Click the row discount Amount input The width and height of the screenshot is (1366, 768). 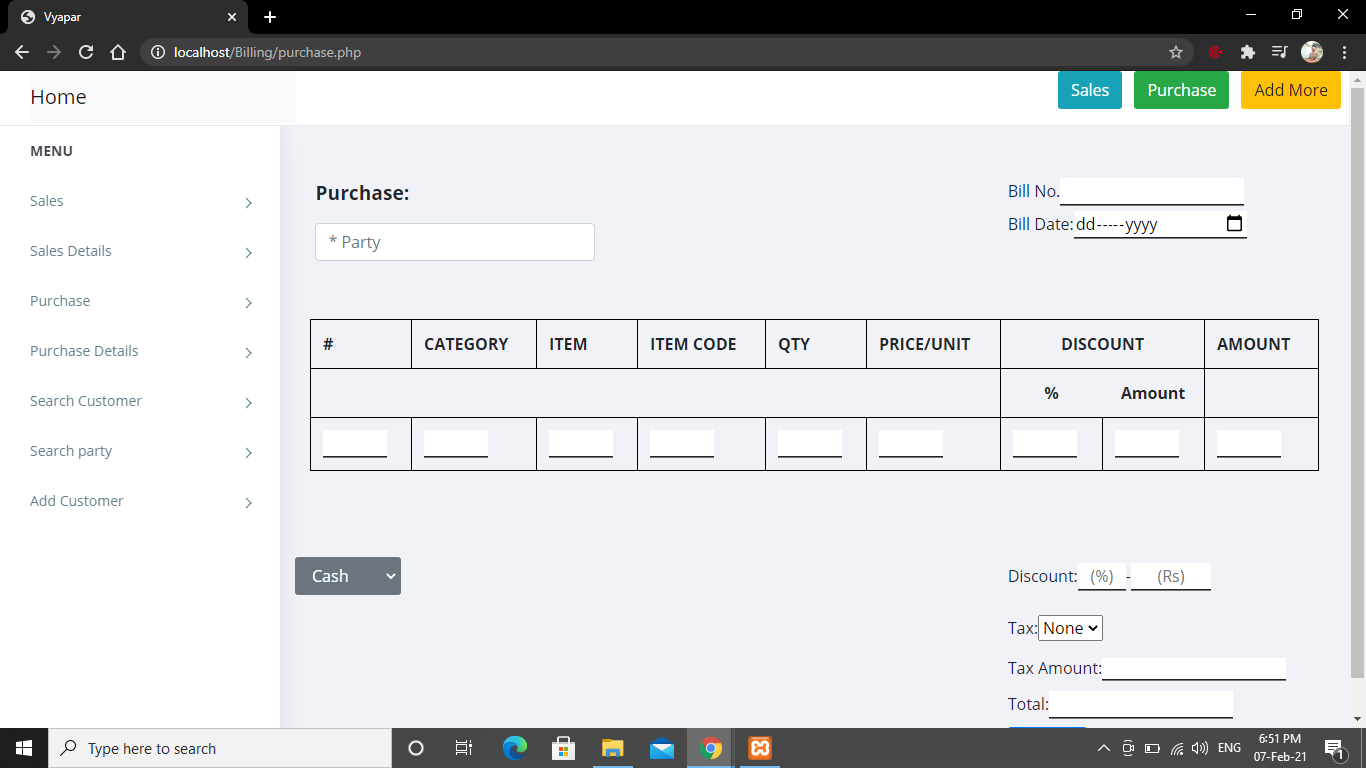point(1147,444)
